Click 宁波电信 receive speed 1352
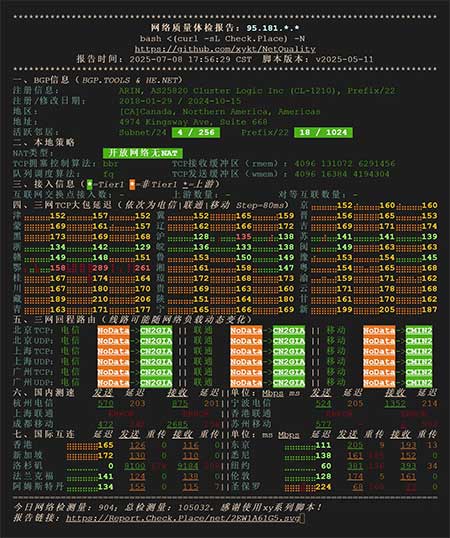 pyautogui.click(x=394, y=404)
